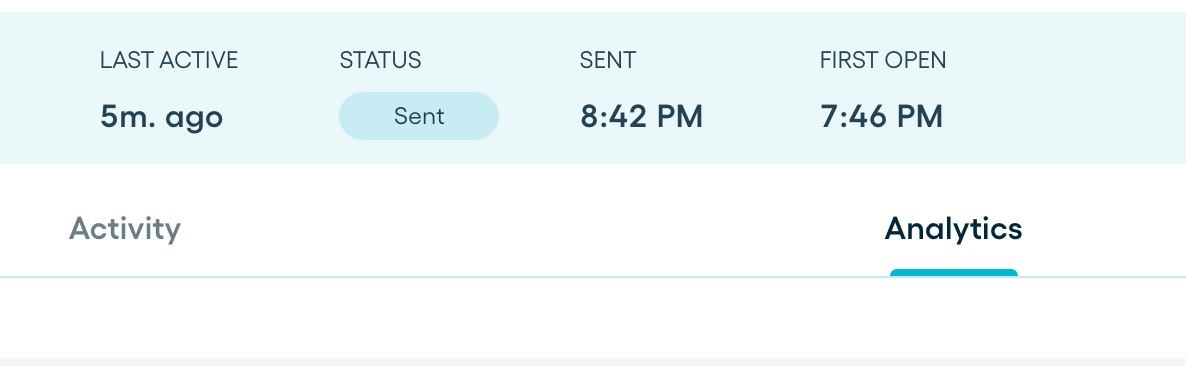Click the thin divider line under the tabs

[x=593, y=278]
